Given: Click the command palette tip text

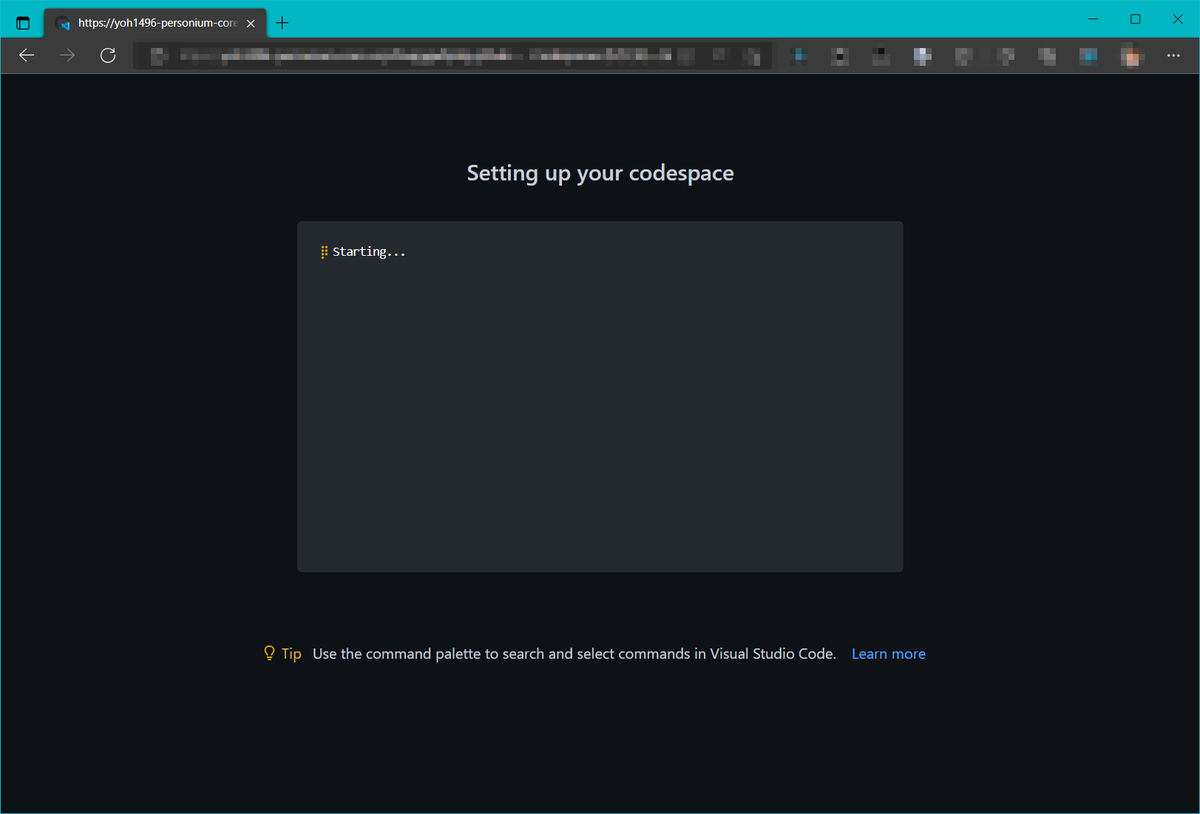Looking at the screenshot, I should pos(574,654).
